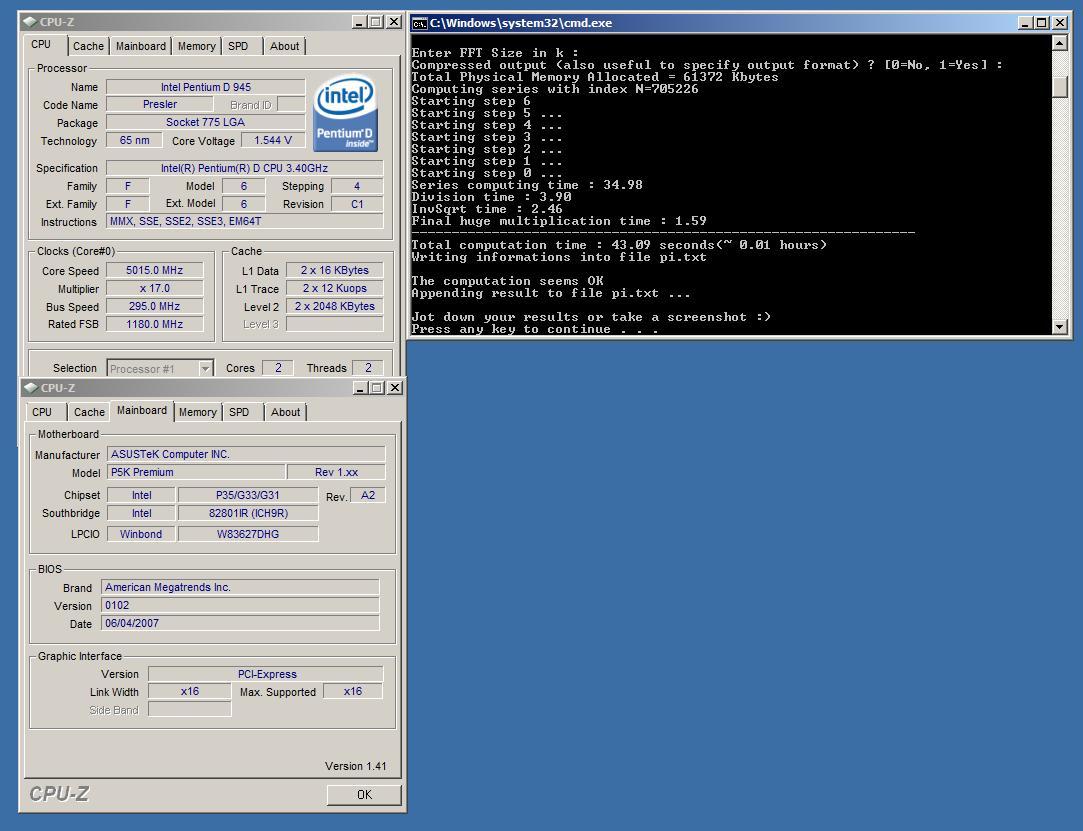The width and height of the screenshot is (1083, 831).
Task: Switch to the SPD tab in the lower CPU-Z window
Action: 239,412
